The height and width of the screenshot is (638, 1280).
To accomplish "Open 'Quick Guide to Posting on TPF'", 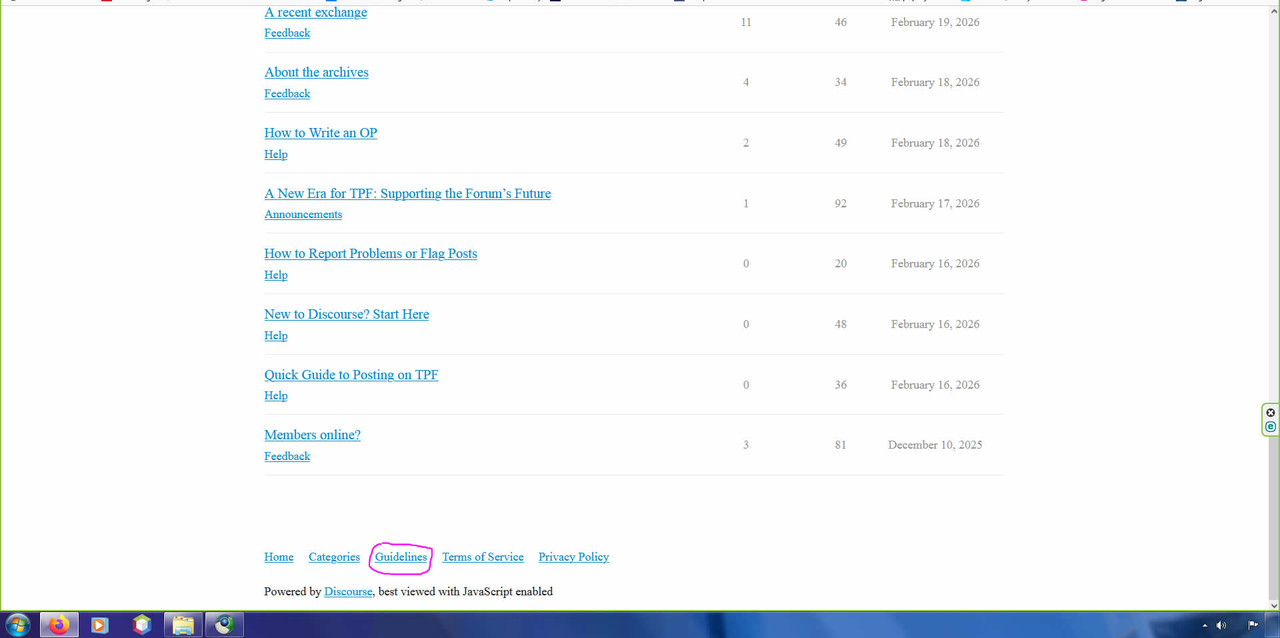I will [x=351, y=374].
